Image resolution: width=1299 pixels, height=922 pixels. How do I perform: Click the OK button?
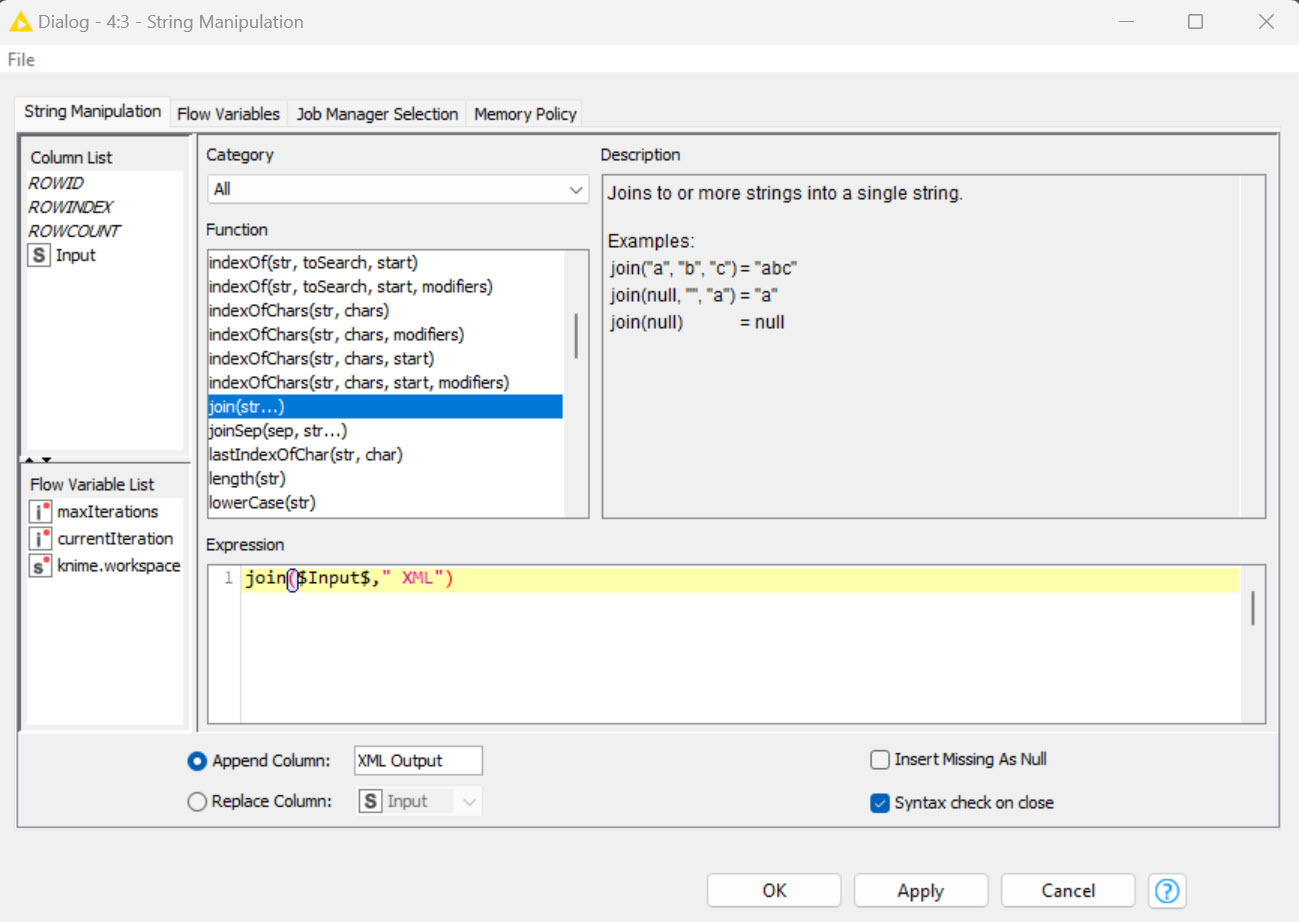point(773,890)
